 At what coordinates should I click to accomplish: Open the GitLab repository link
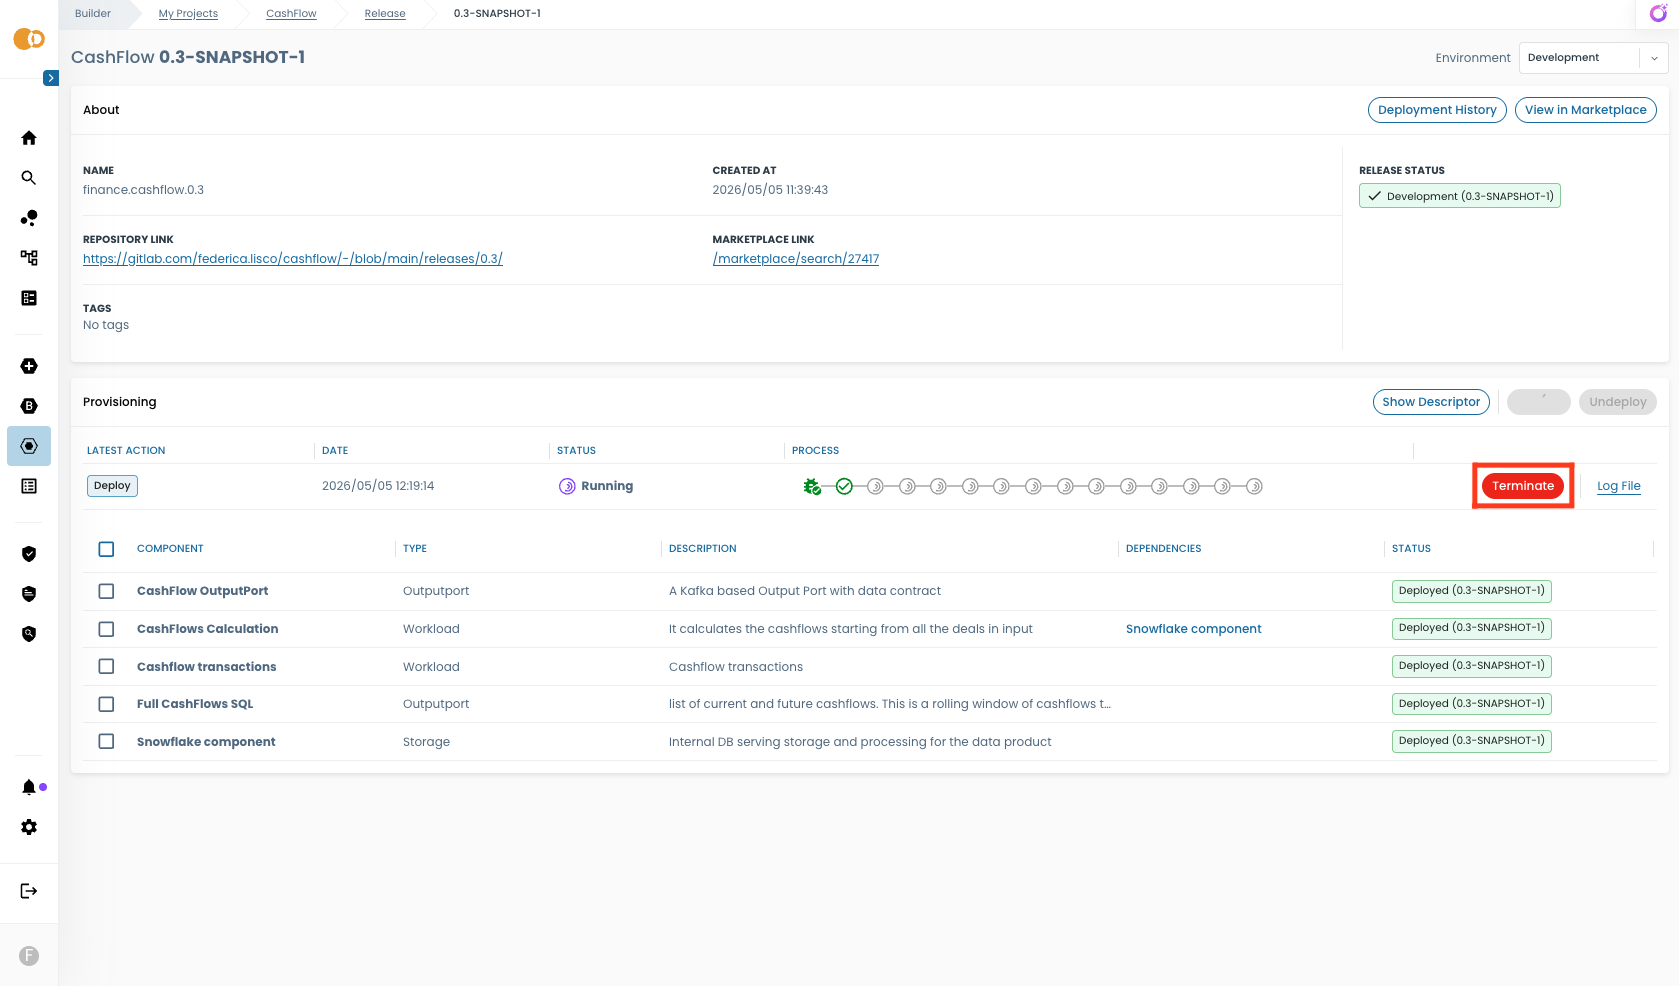[x=293, y=259]
